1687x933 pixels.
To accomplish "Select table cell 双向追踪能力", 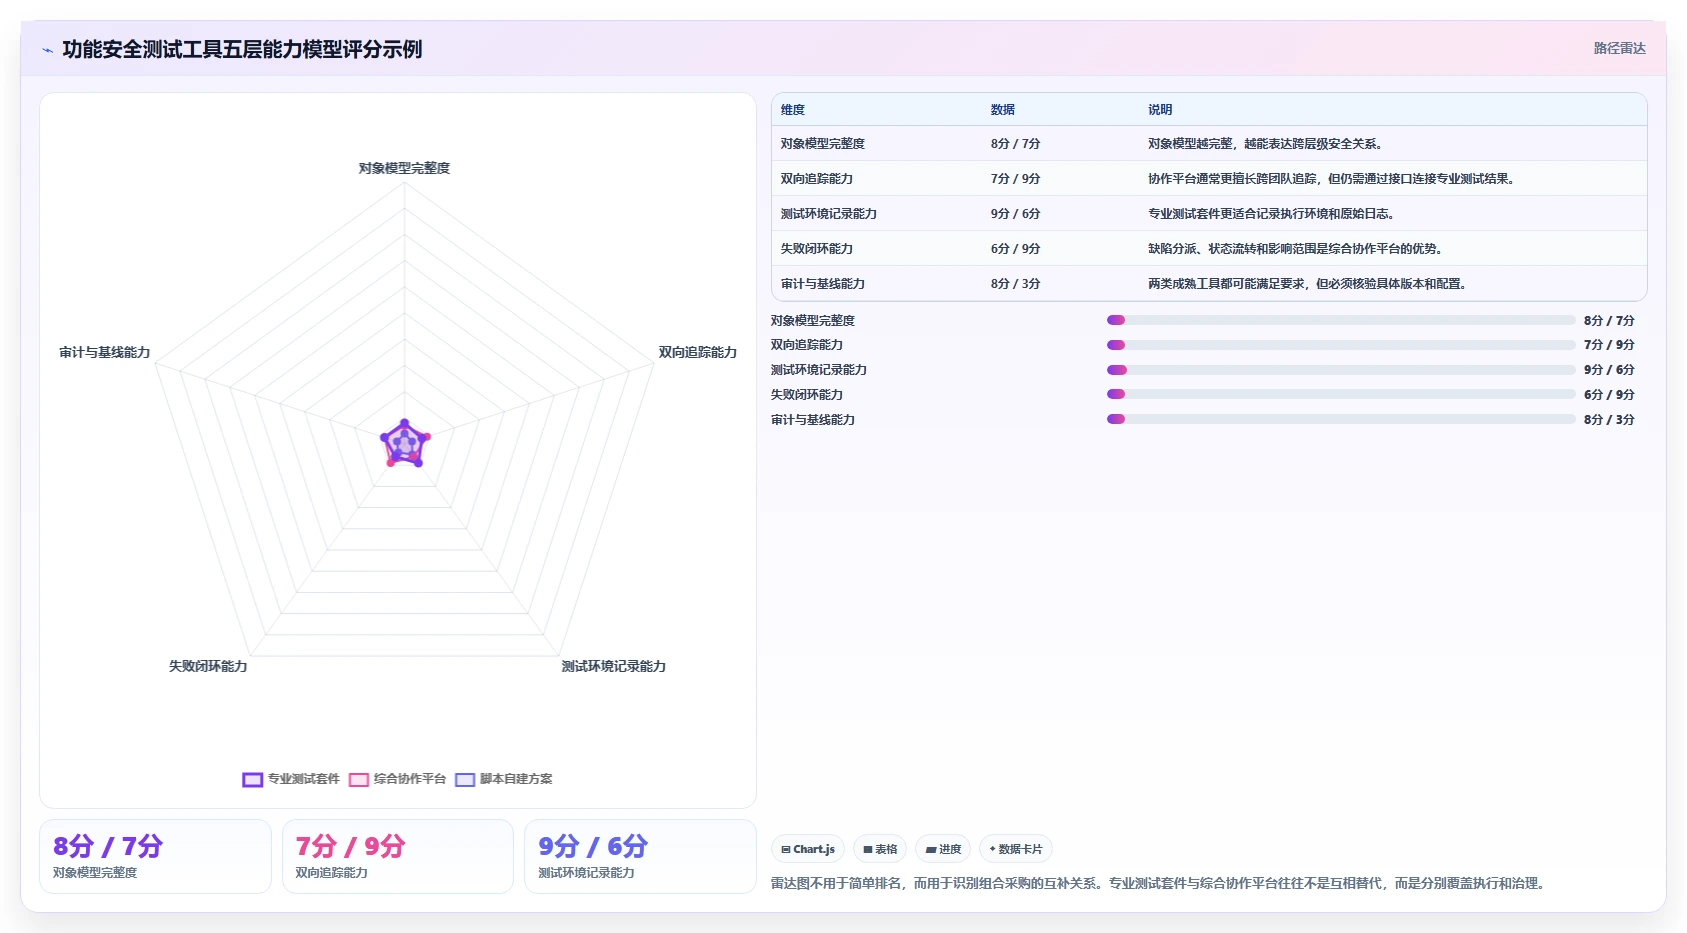I will click(817, 179).
